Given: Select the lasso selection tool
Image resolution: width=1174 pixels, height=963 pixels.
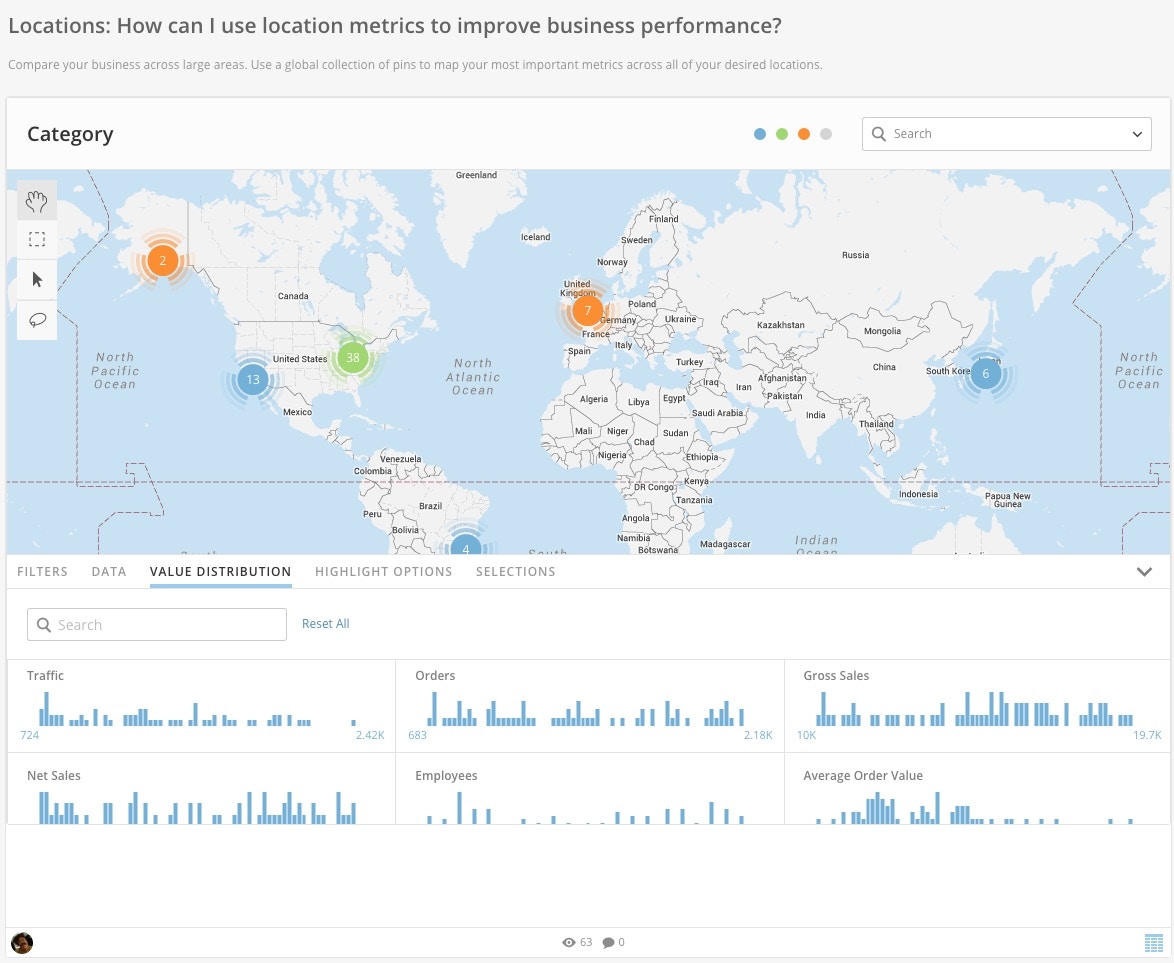Looking at the screenshot, I should (37, 321).
